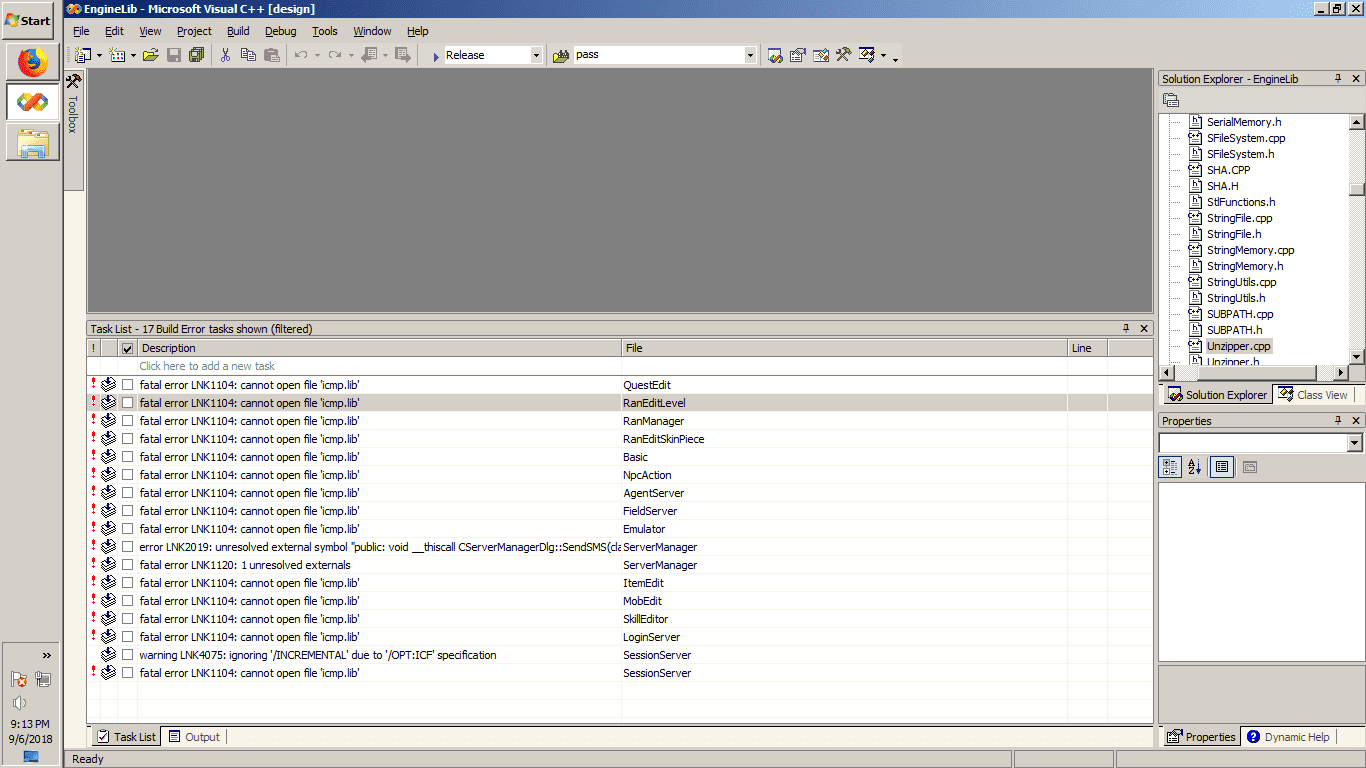Expand the New Project icon dropdown arrow
The width and height of the screenshot is (1366, 768).
(99, 55)
